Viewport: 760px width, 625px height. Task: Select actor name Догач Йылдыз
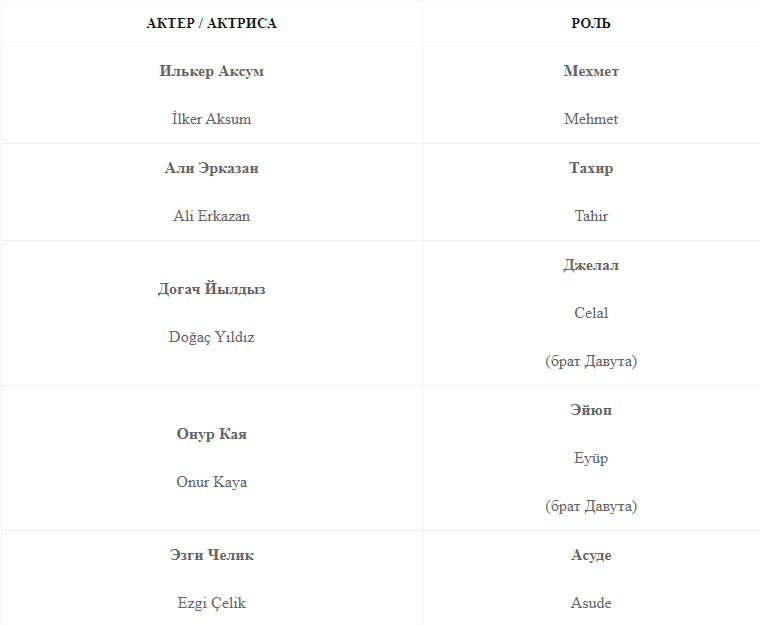(211, 289)
